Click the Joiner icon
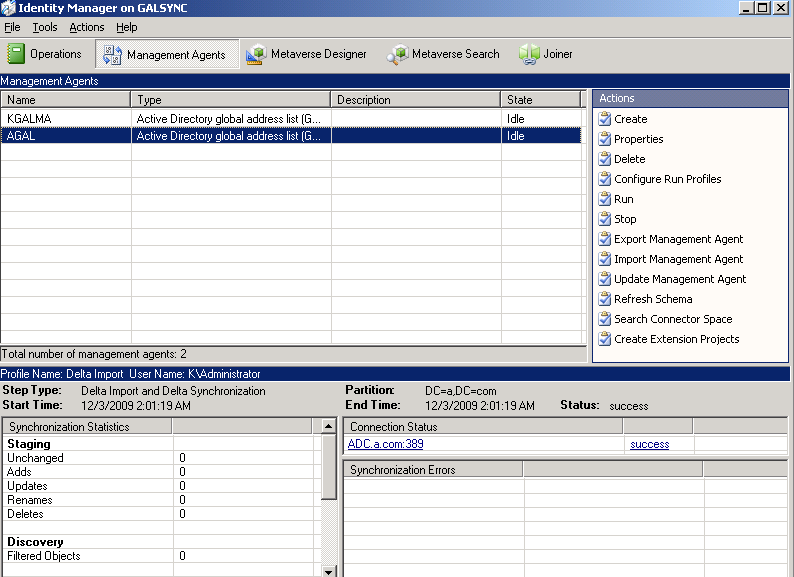794x577 pixels. [x=529, y=54]
